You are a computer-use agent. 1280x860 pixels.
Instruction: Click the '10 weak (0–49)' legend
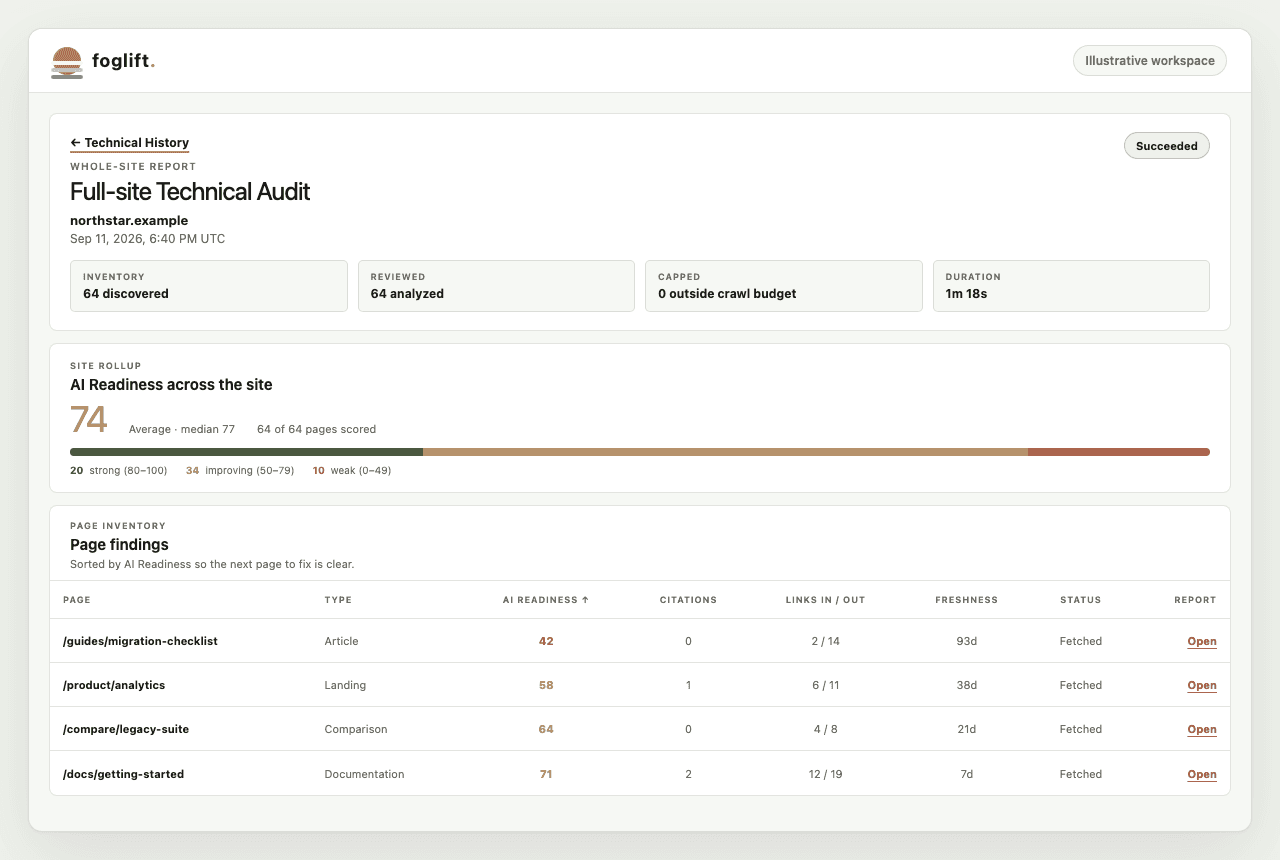pyautogui.click(x=351, y=470)
